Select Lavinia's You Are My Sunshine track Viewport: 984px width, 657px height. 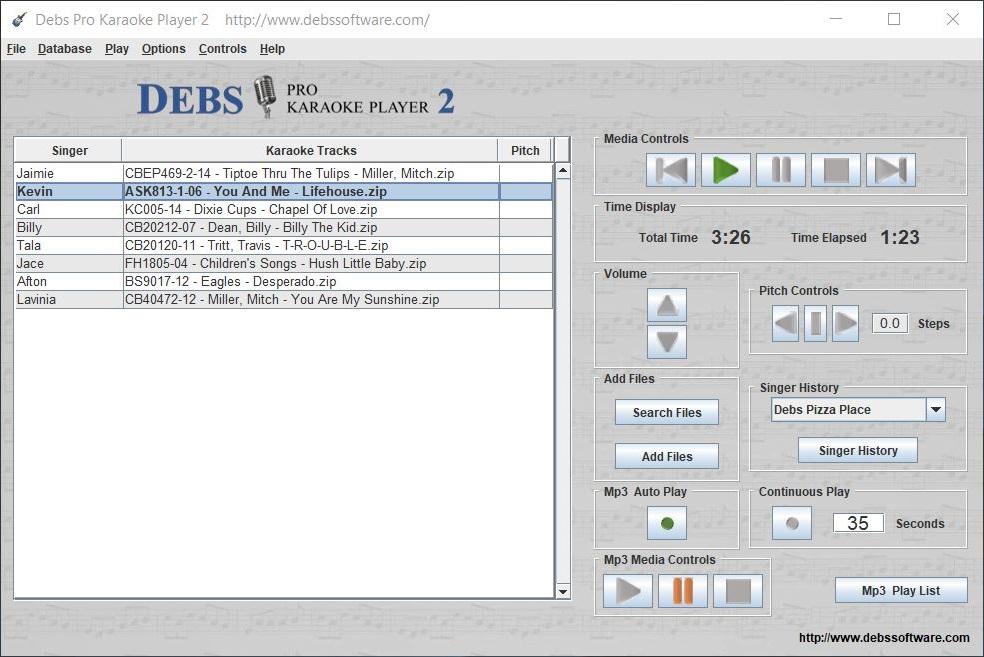coord(284,299)
